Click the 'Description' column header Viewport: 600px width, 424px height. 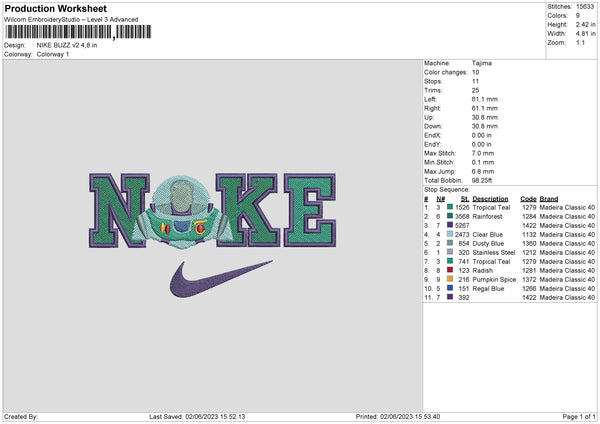coord(490,199)
